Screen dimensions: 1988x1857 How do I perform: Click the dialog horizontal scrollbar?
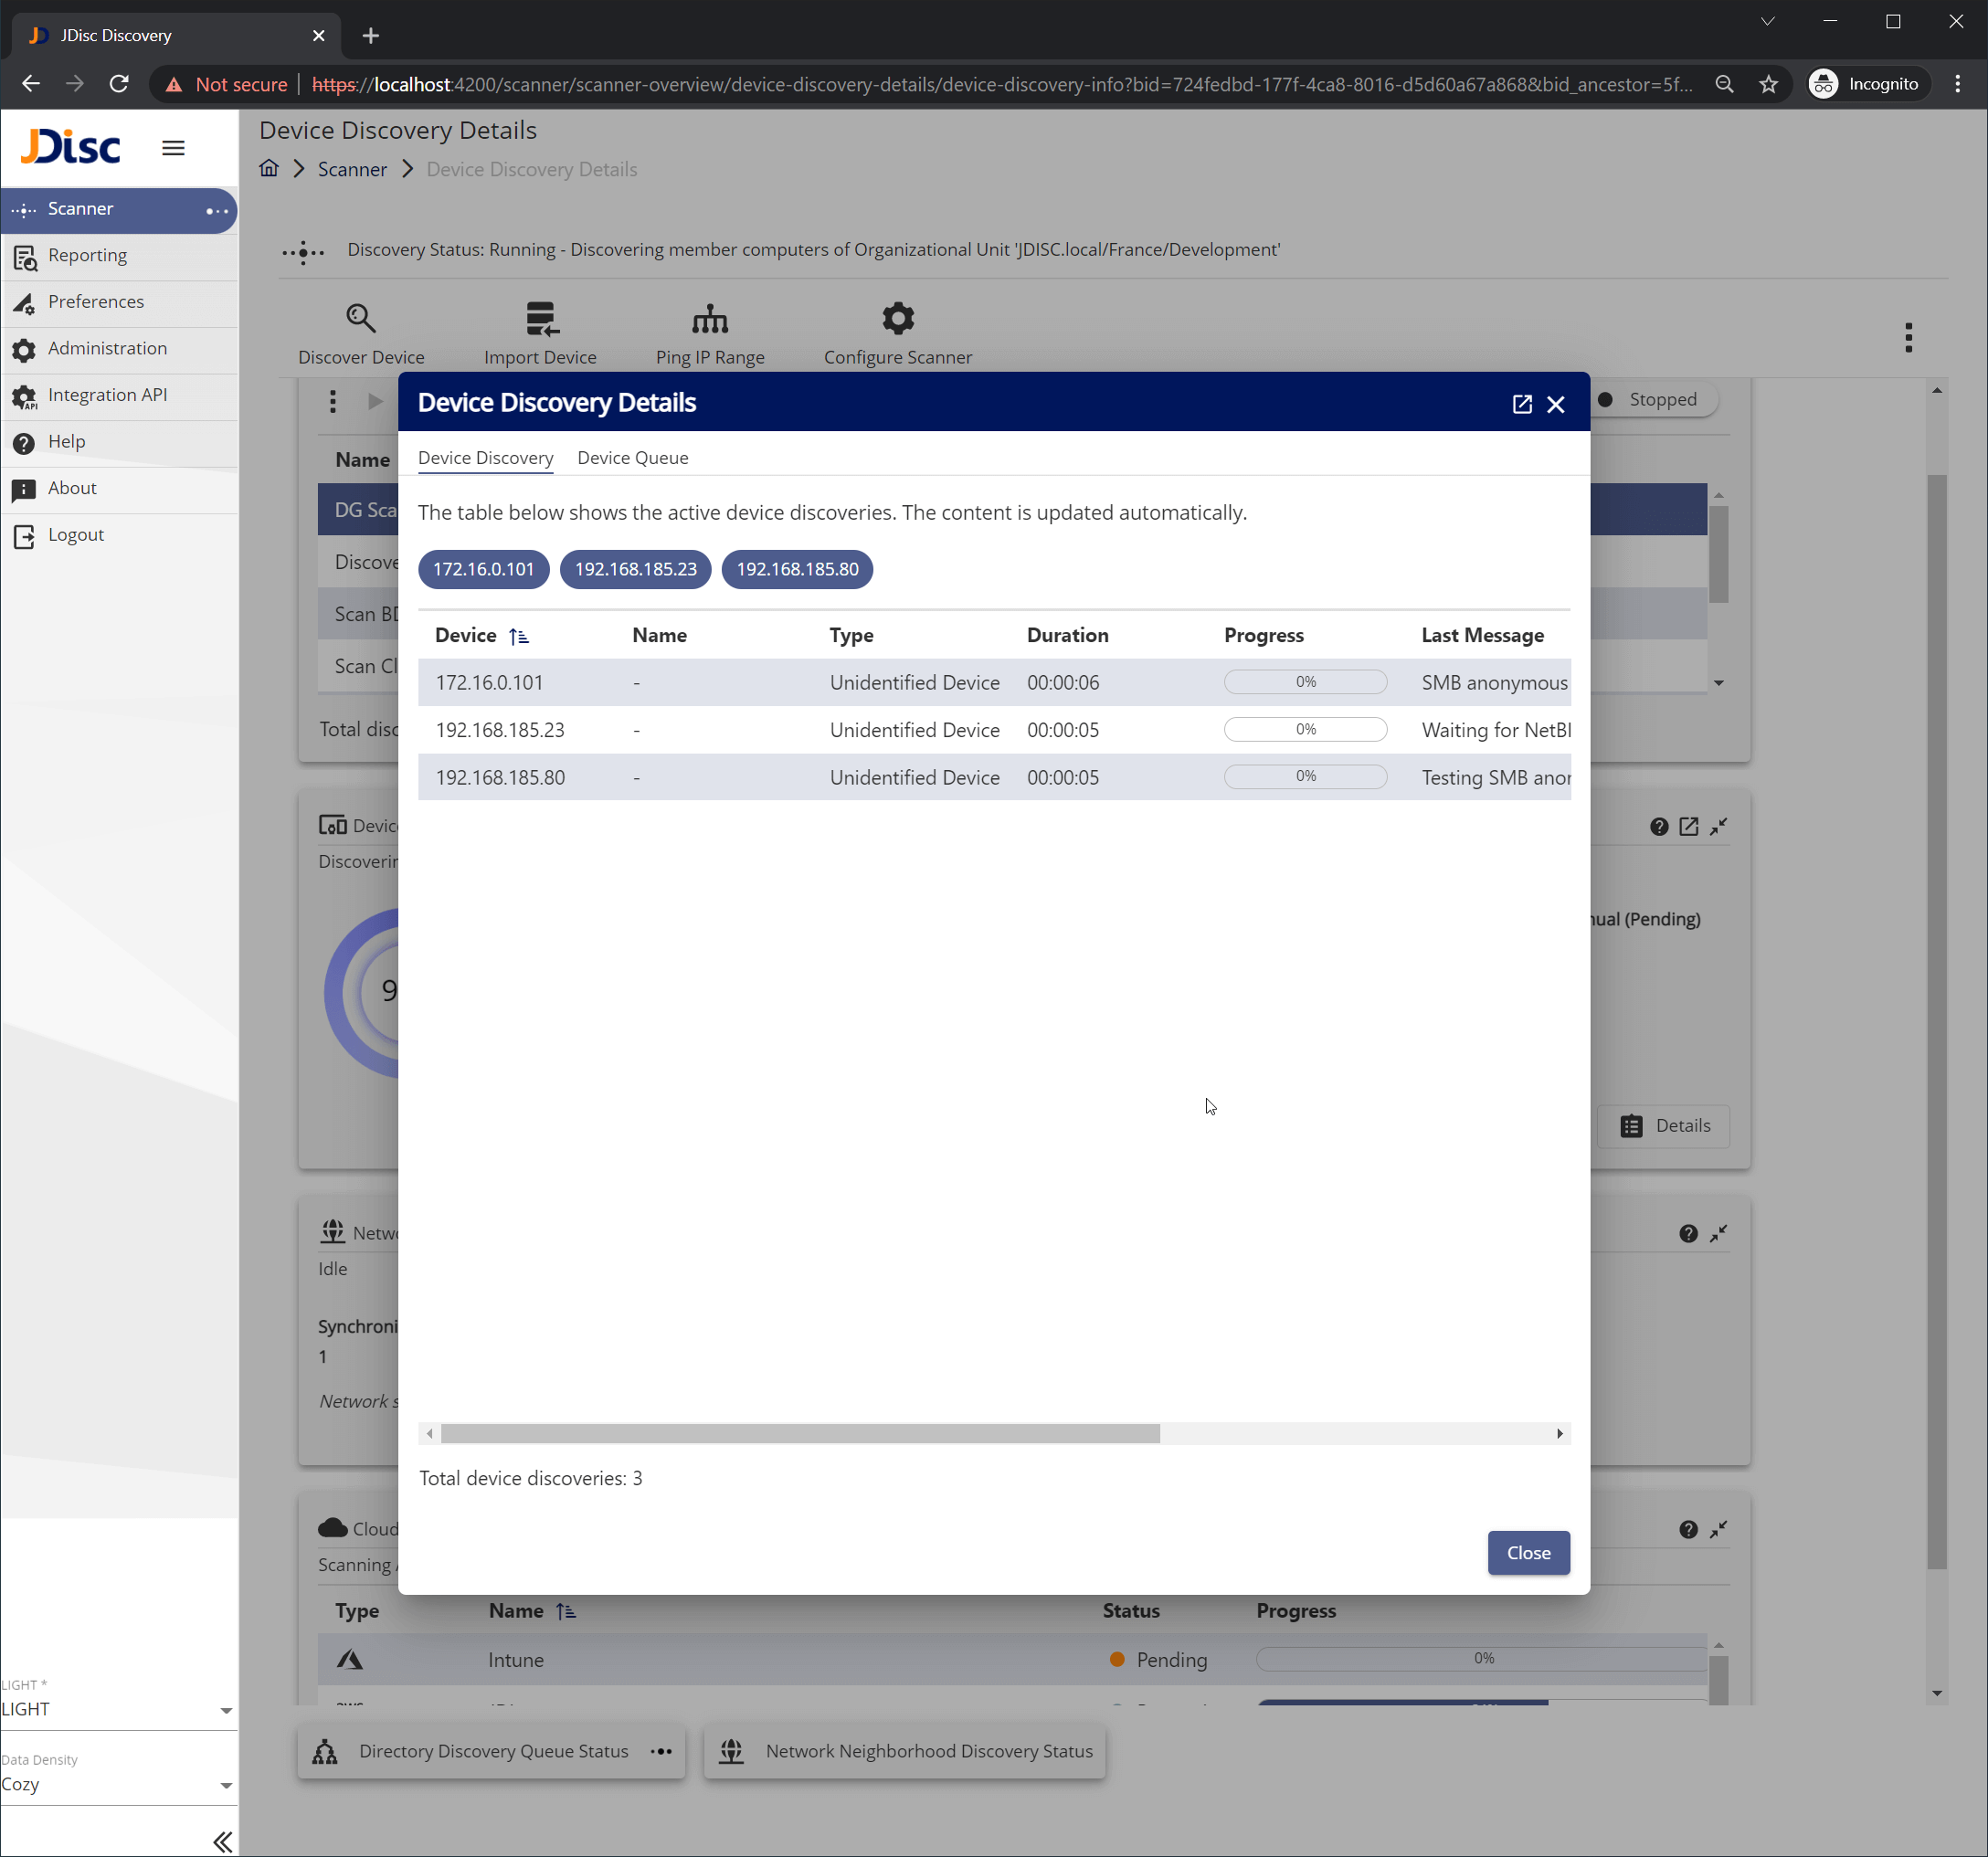800,1433
